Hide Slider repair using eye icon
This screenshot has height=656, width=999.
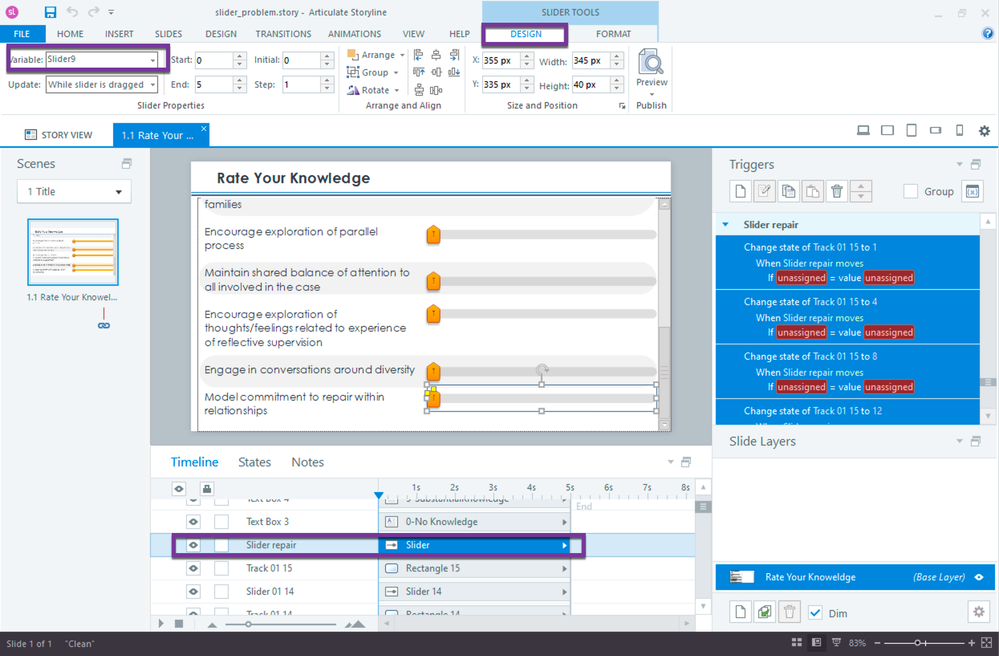193,545
